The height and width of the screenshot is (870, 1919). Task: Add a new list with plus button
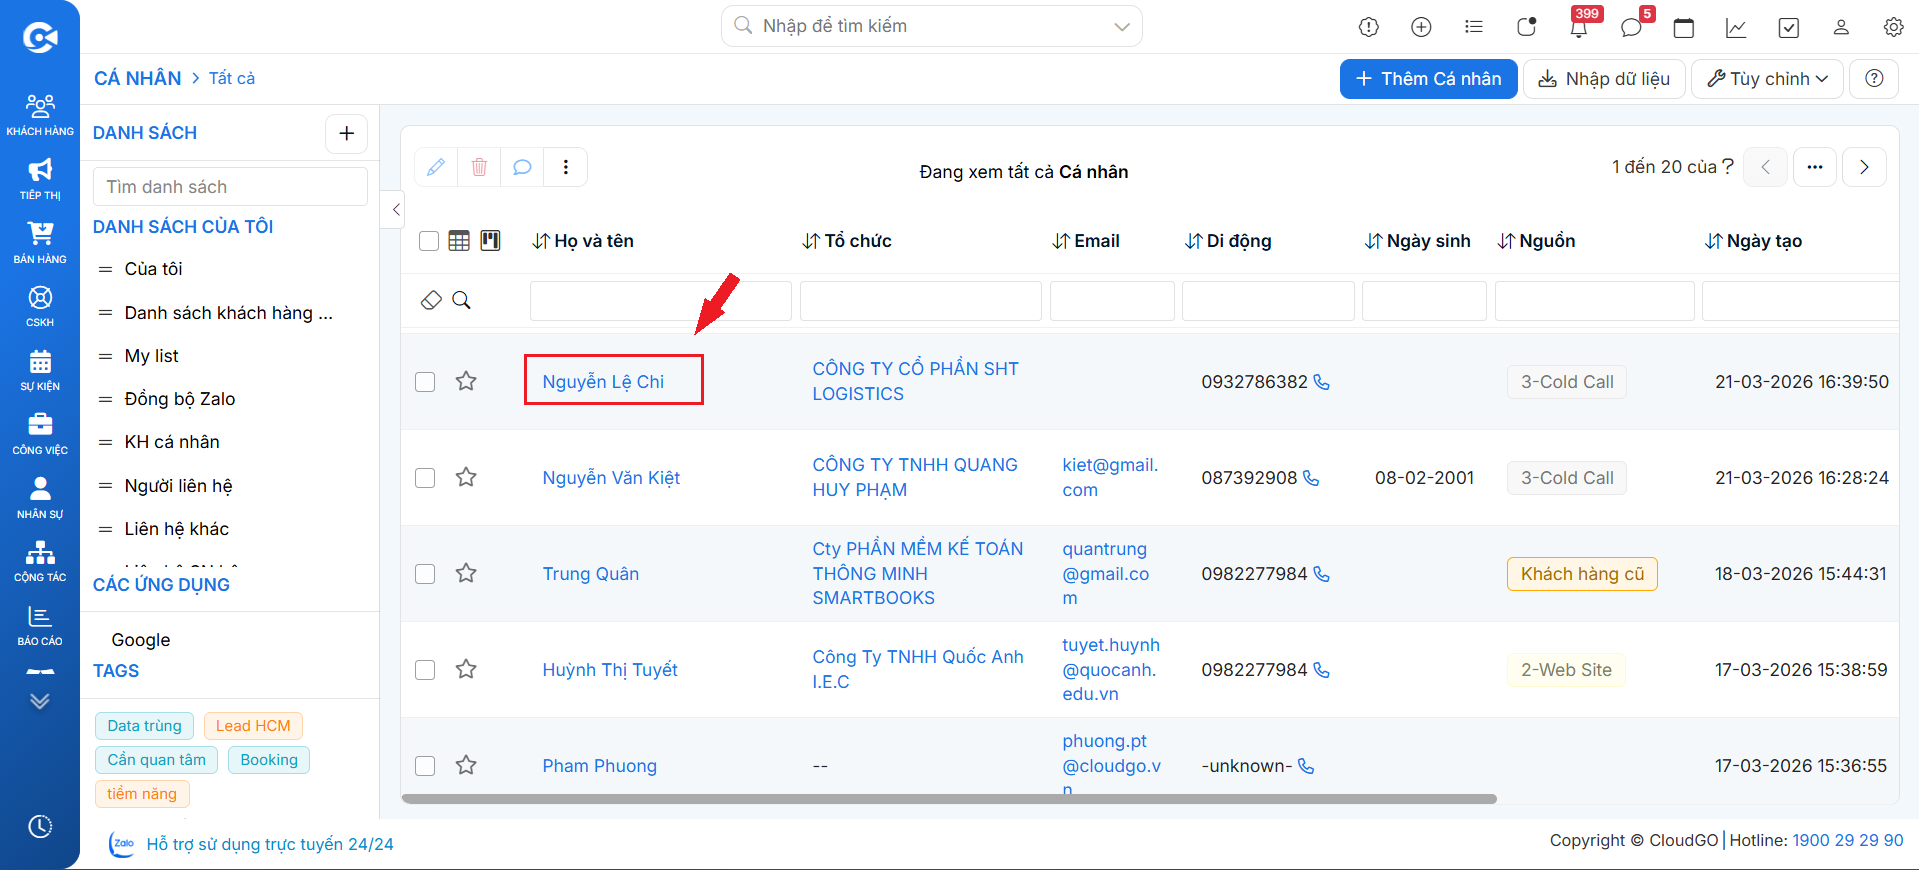point(347,133)
